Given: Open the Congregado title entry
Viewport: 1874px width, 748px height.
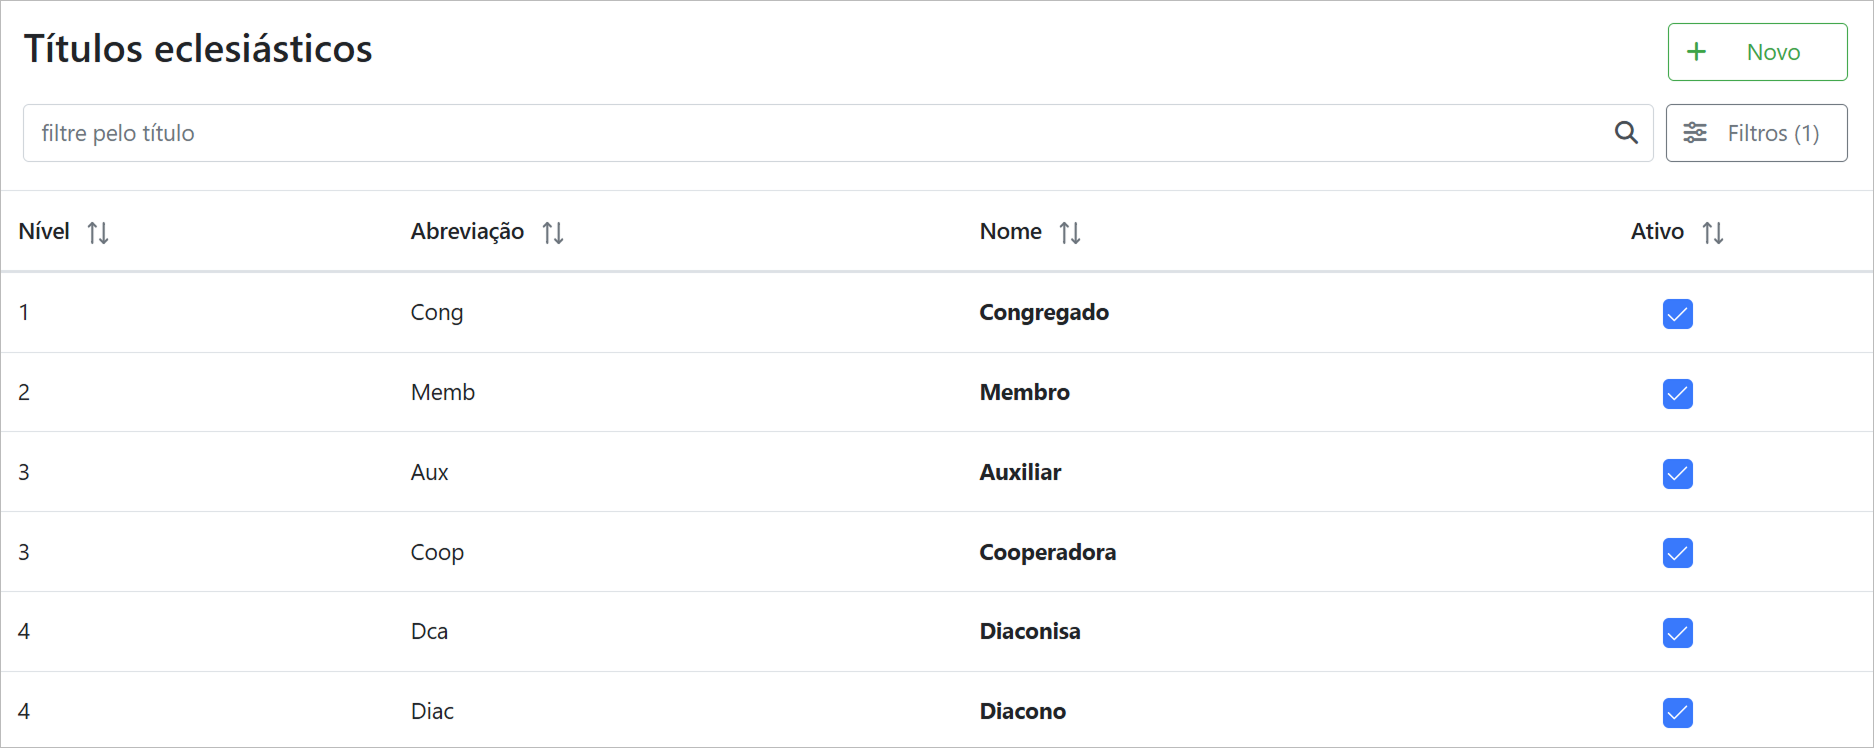Looking at the screenshot, I should point(1044,313).
